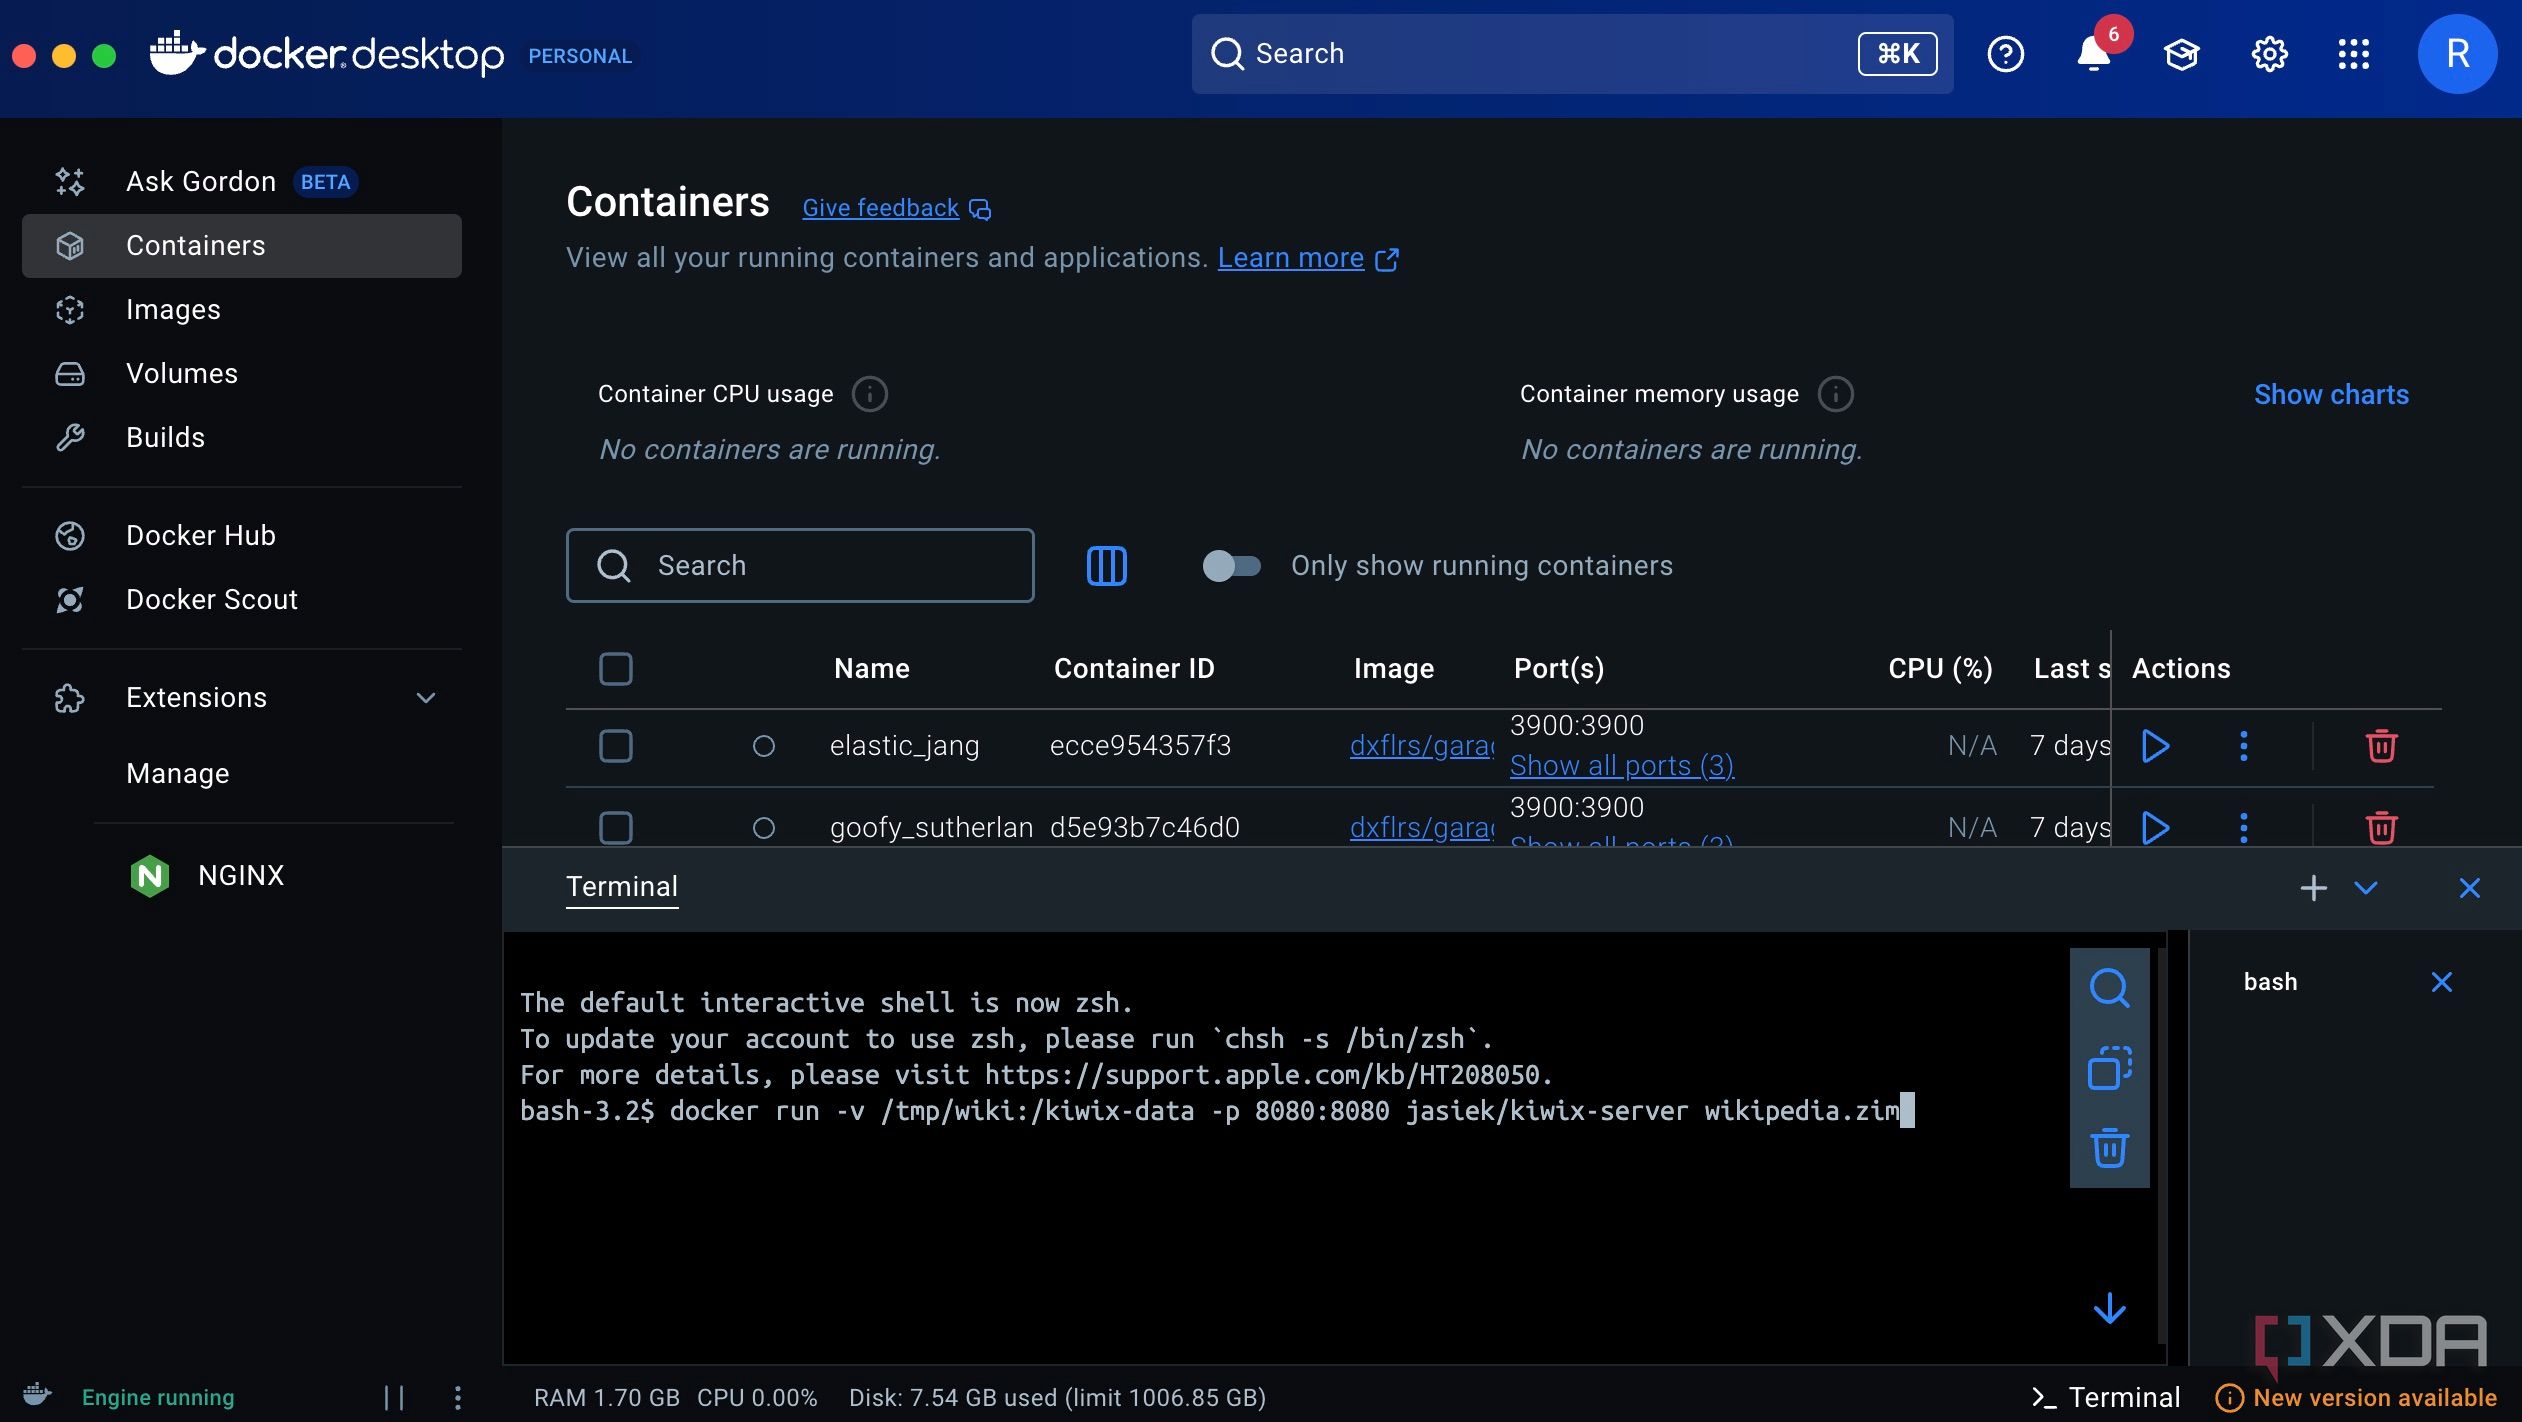Screen dimensions: 2522x1422
Task: Open Docker Scout
Action: pos(241,600)
